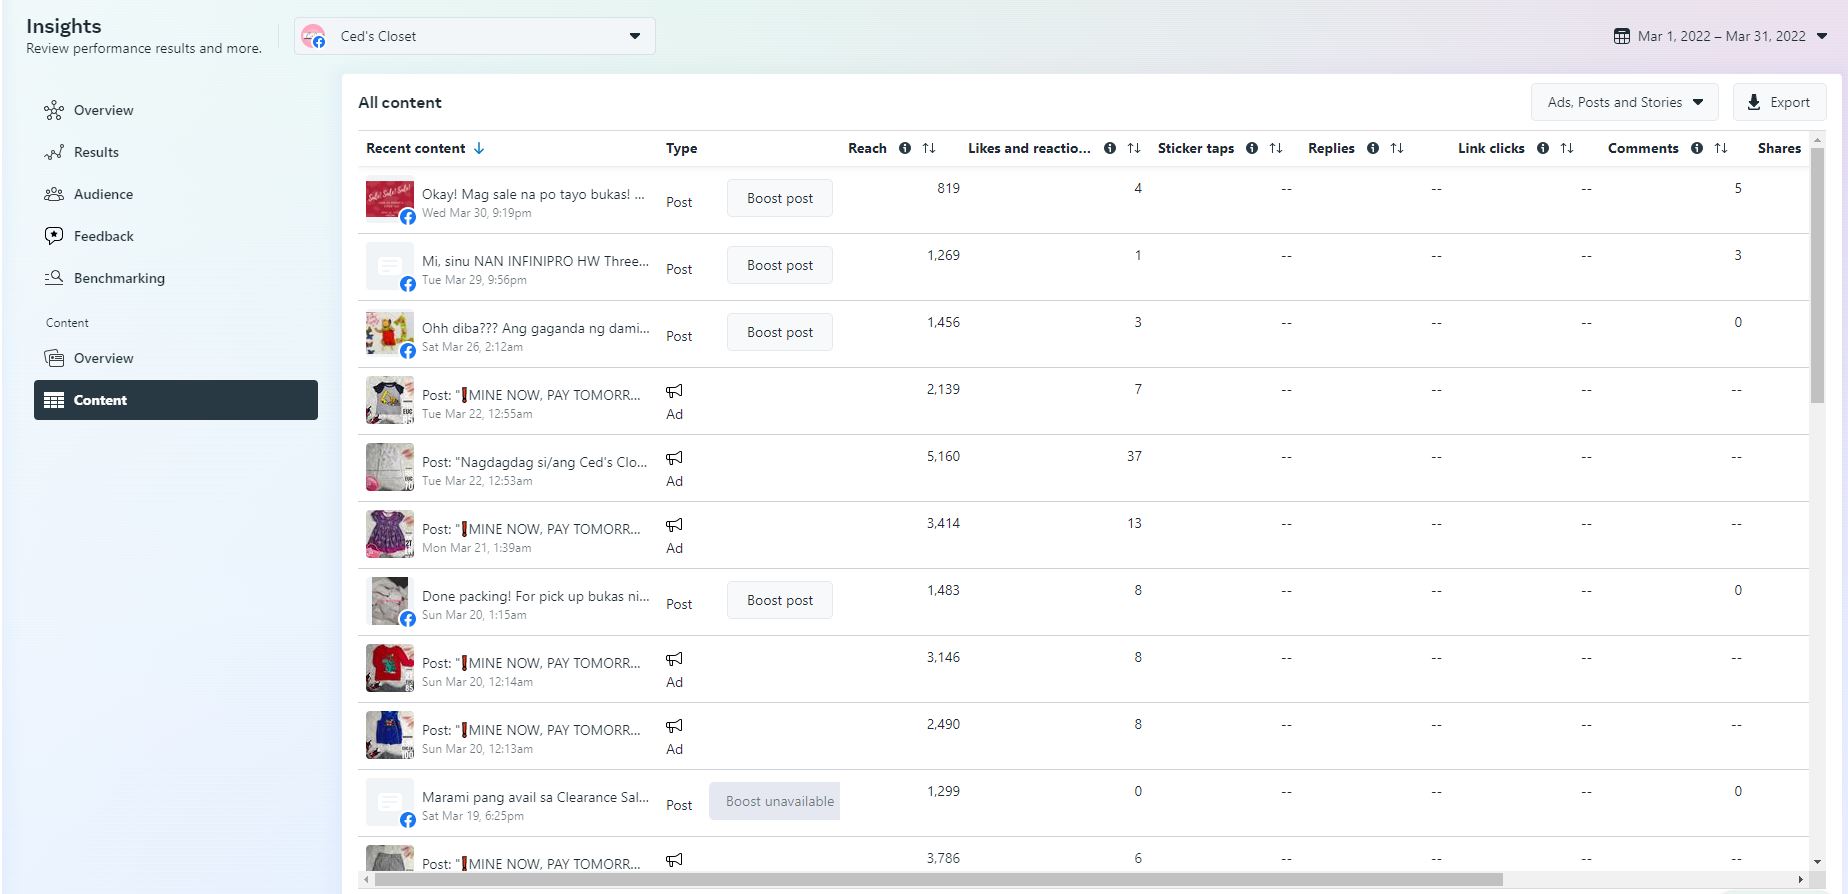
Task: Click the Reach column info icon
Action: point(905,148)
